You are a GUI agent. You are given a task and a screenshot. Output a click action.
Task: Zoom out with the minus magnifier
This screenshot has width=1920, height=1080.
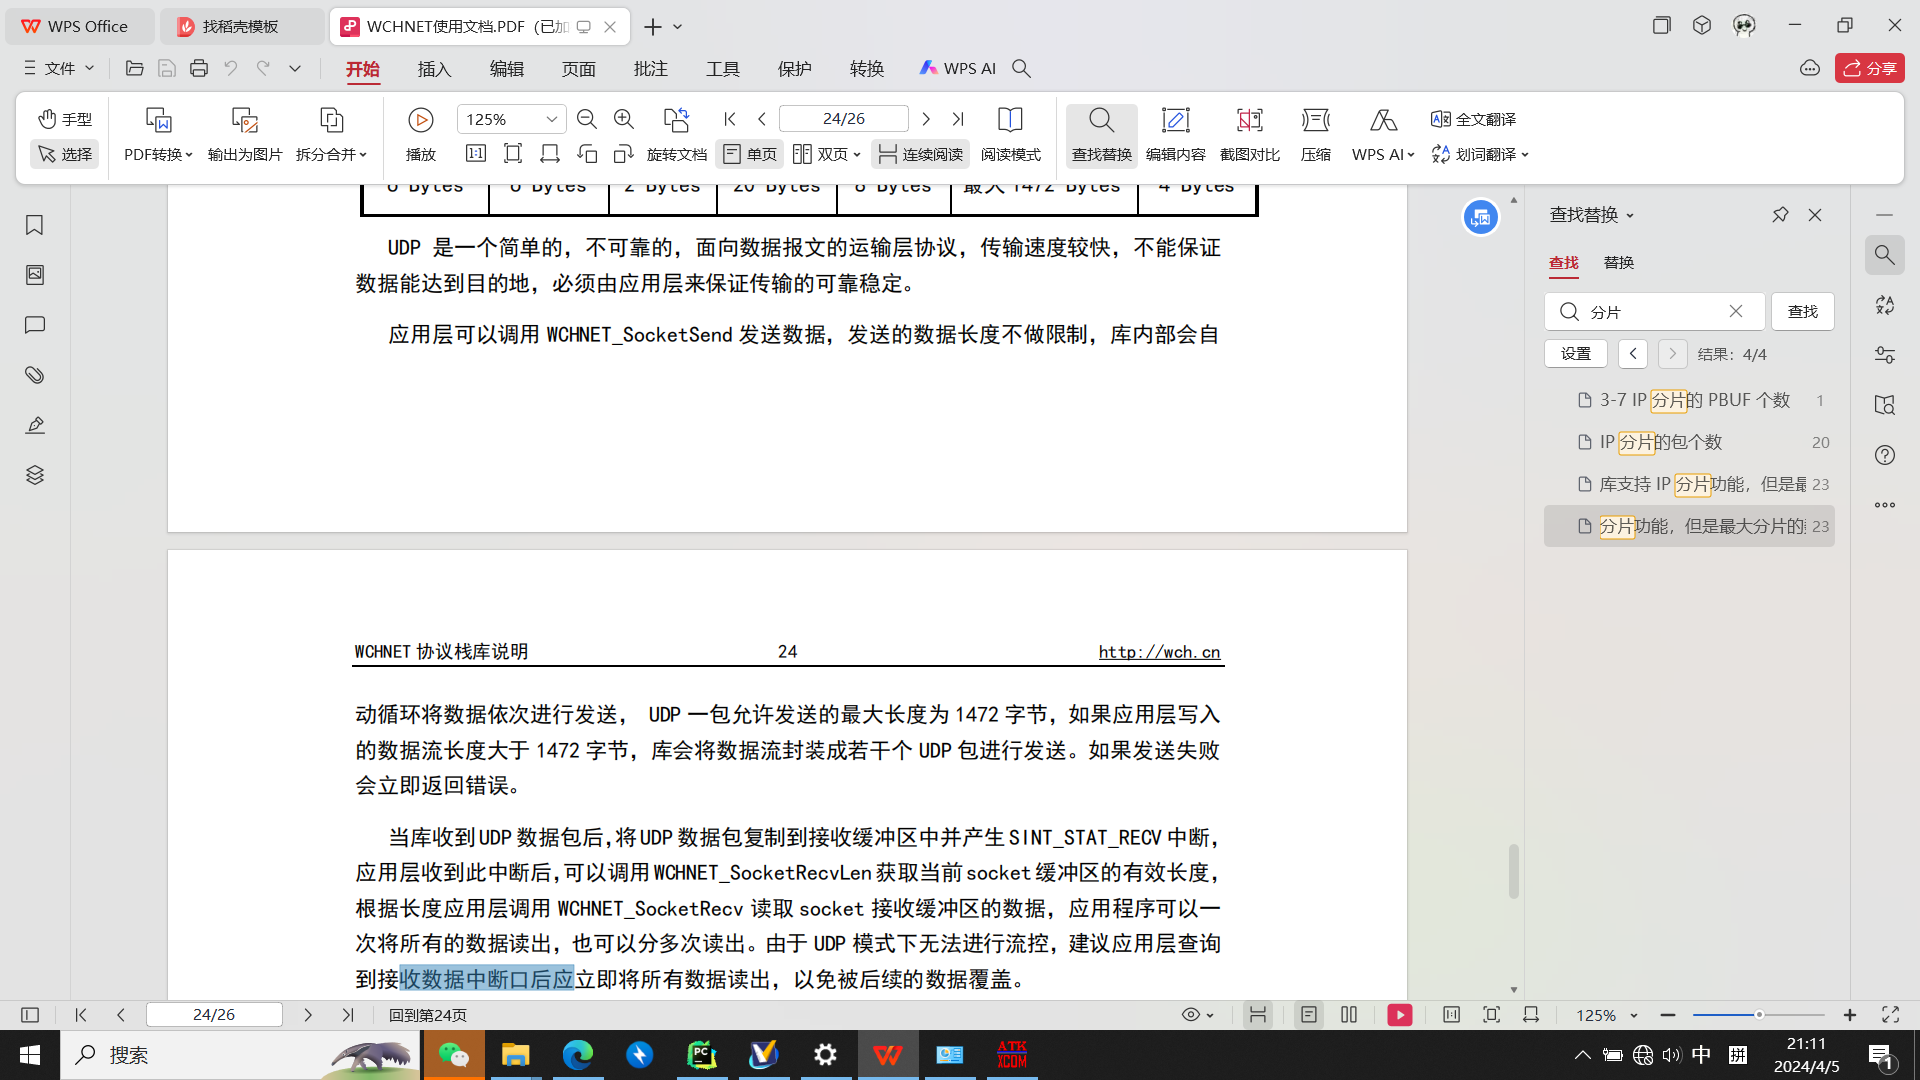tap(587, 119)
